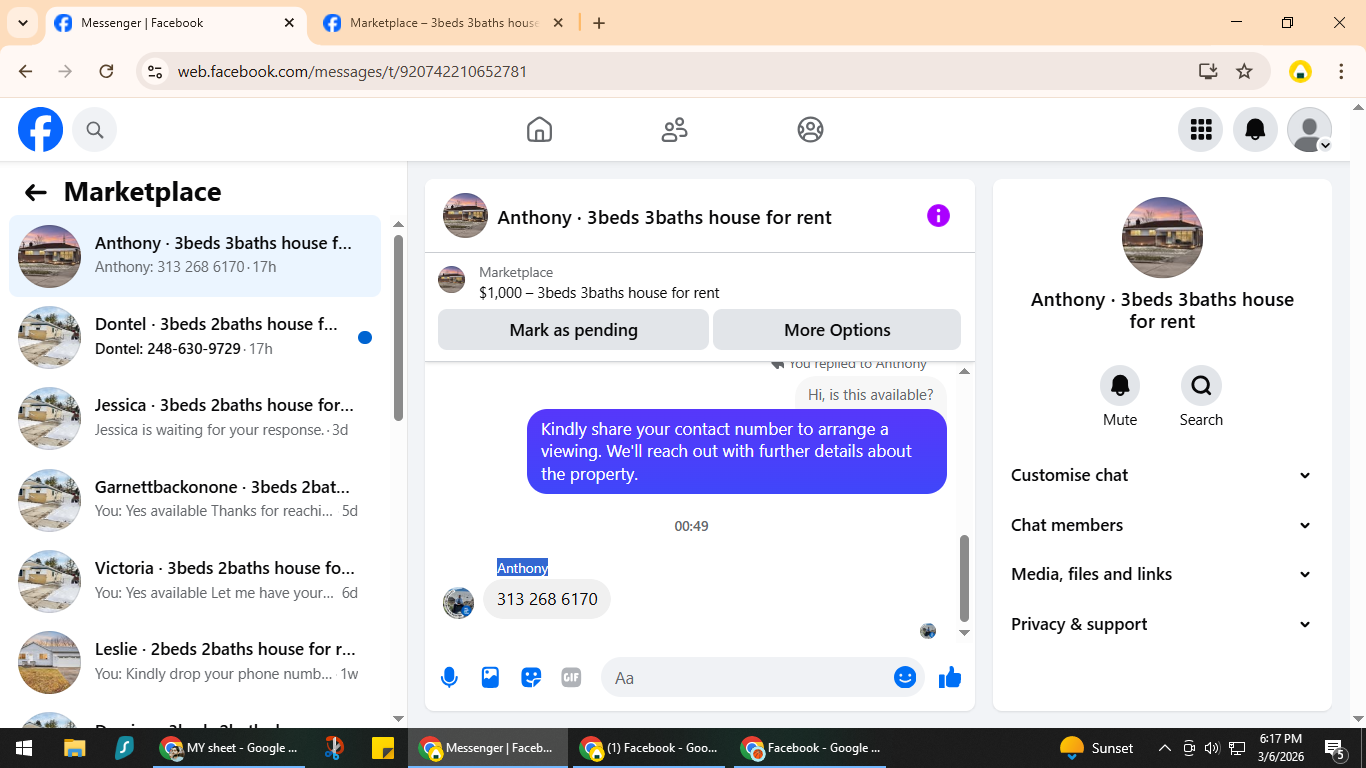
Task: Expand the Chat members section
Action: pyautogui.click(x=1161, y=525)
